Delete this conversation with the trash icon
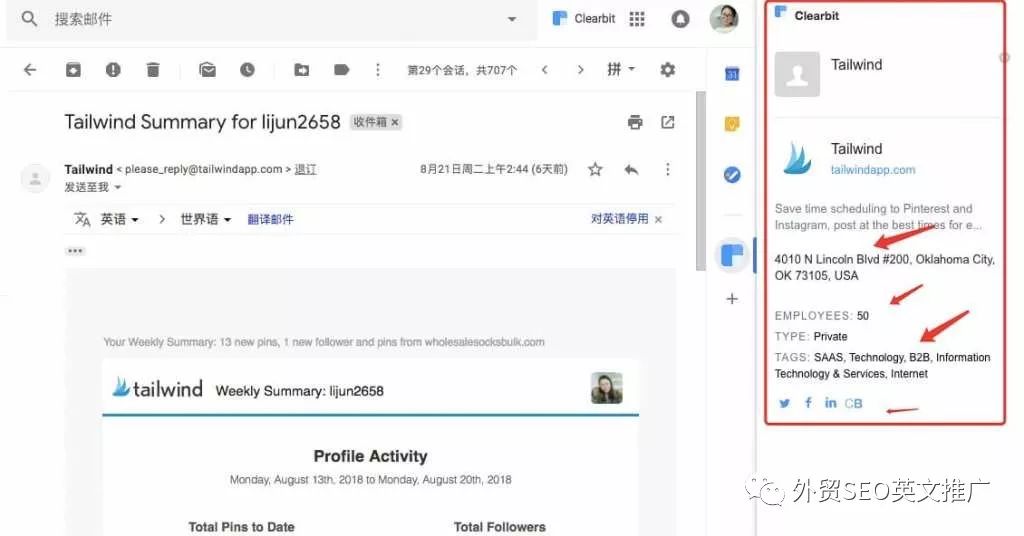Image resolution: width=1024 pixels, height=536 pixels. point(153,69)
